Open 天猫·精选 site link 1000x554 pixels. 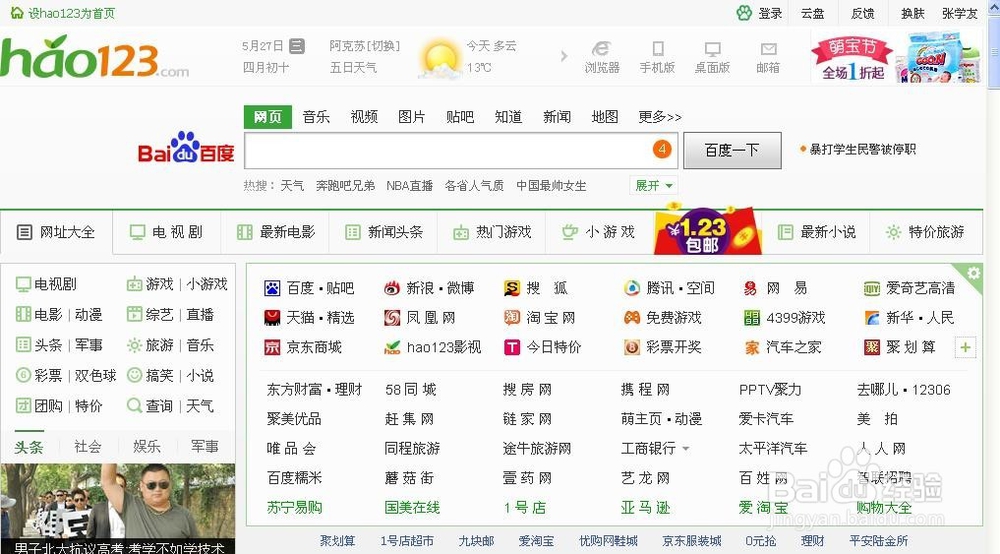click(309, 317)
